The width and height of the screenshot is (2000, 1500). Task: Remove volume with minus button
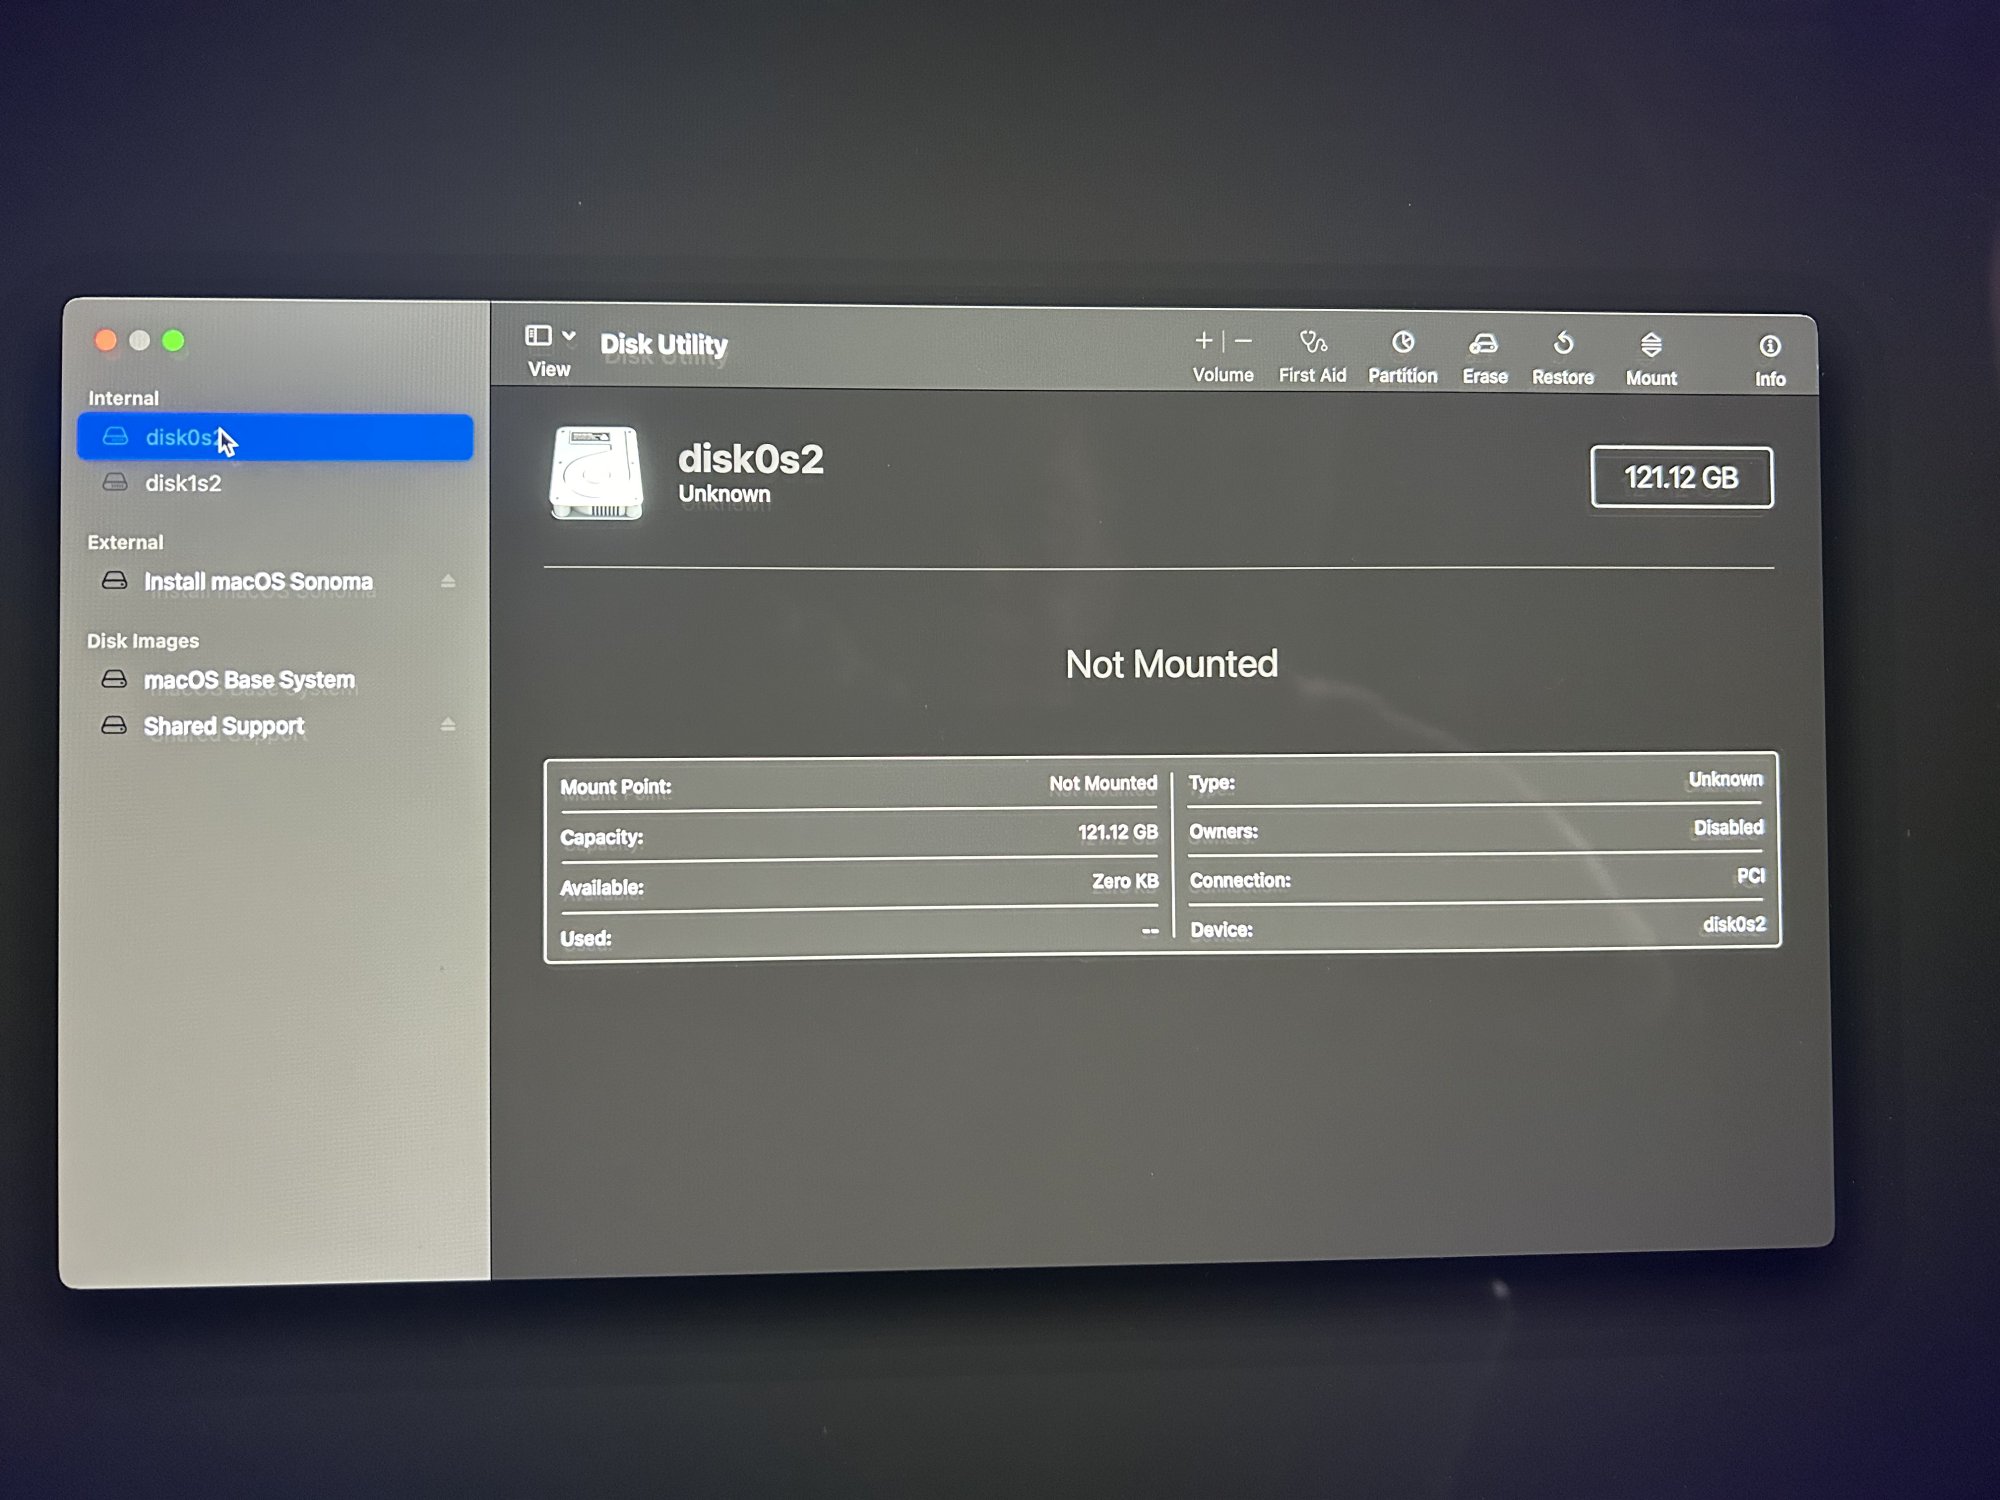coord(1243,341)
